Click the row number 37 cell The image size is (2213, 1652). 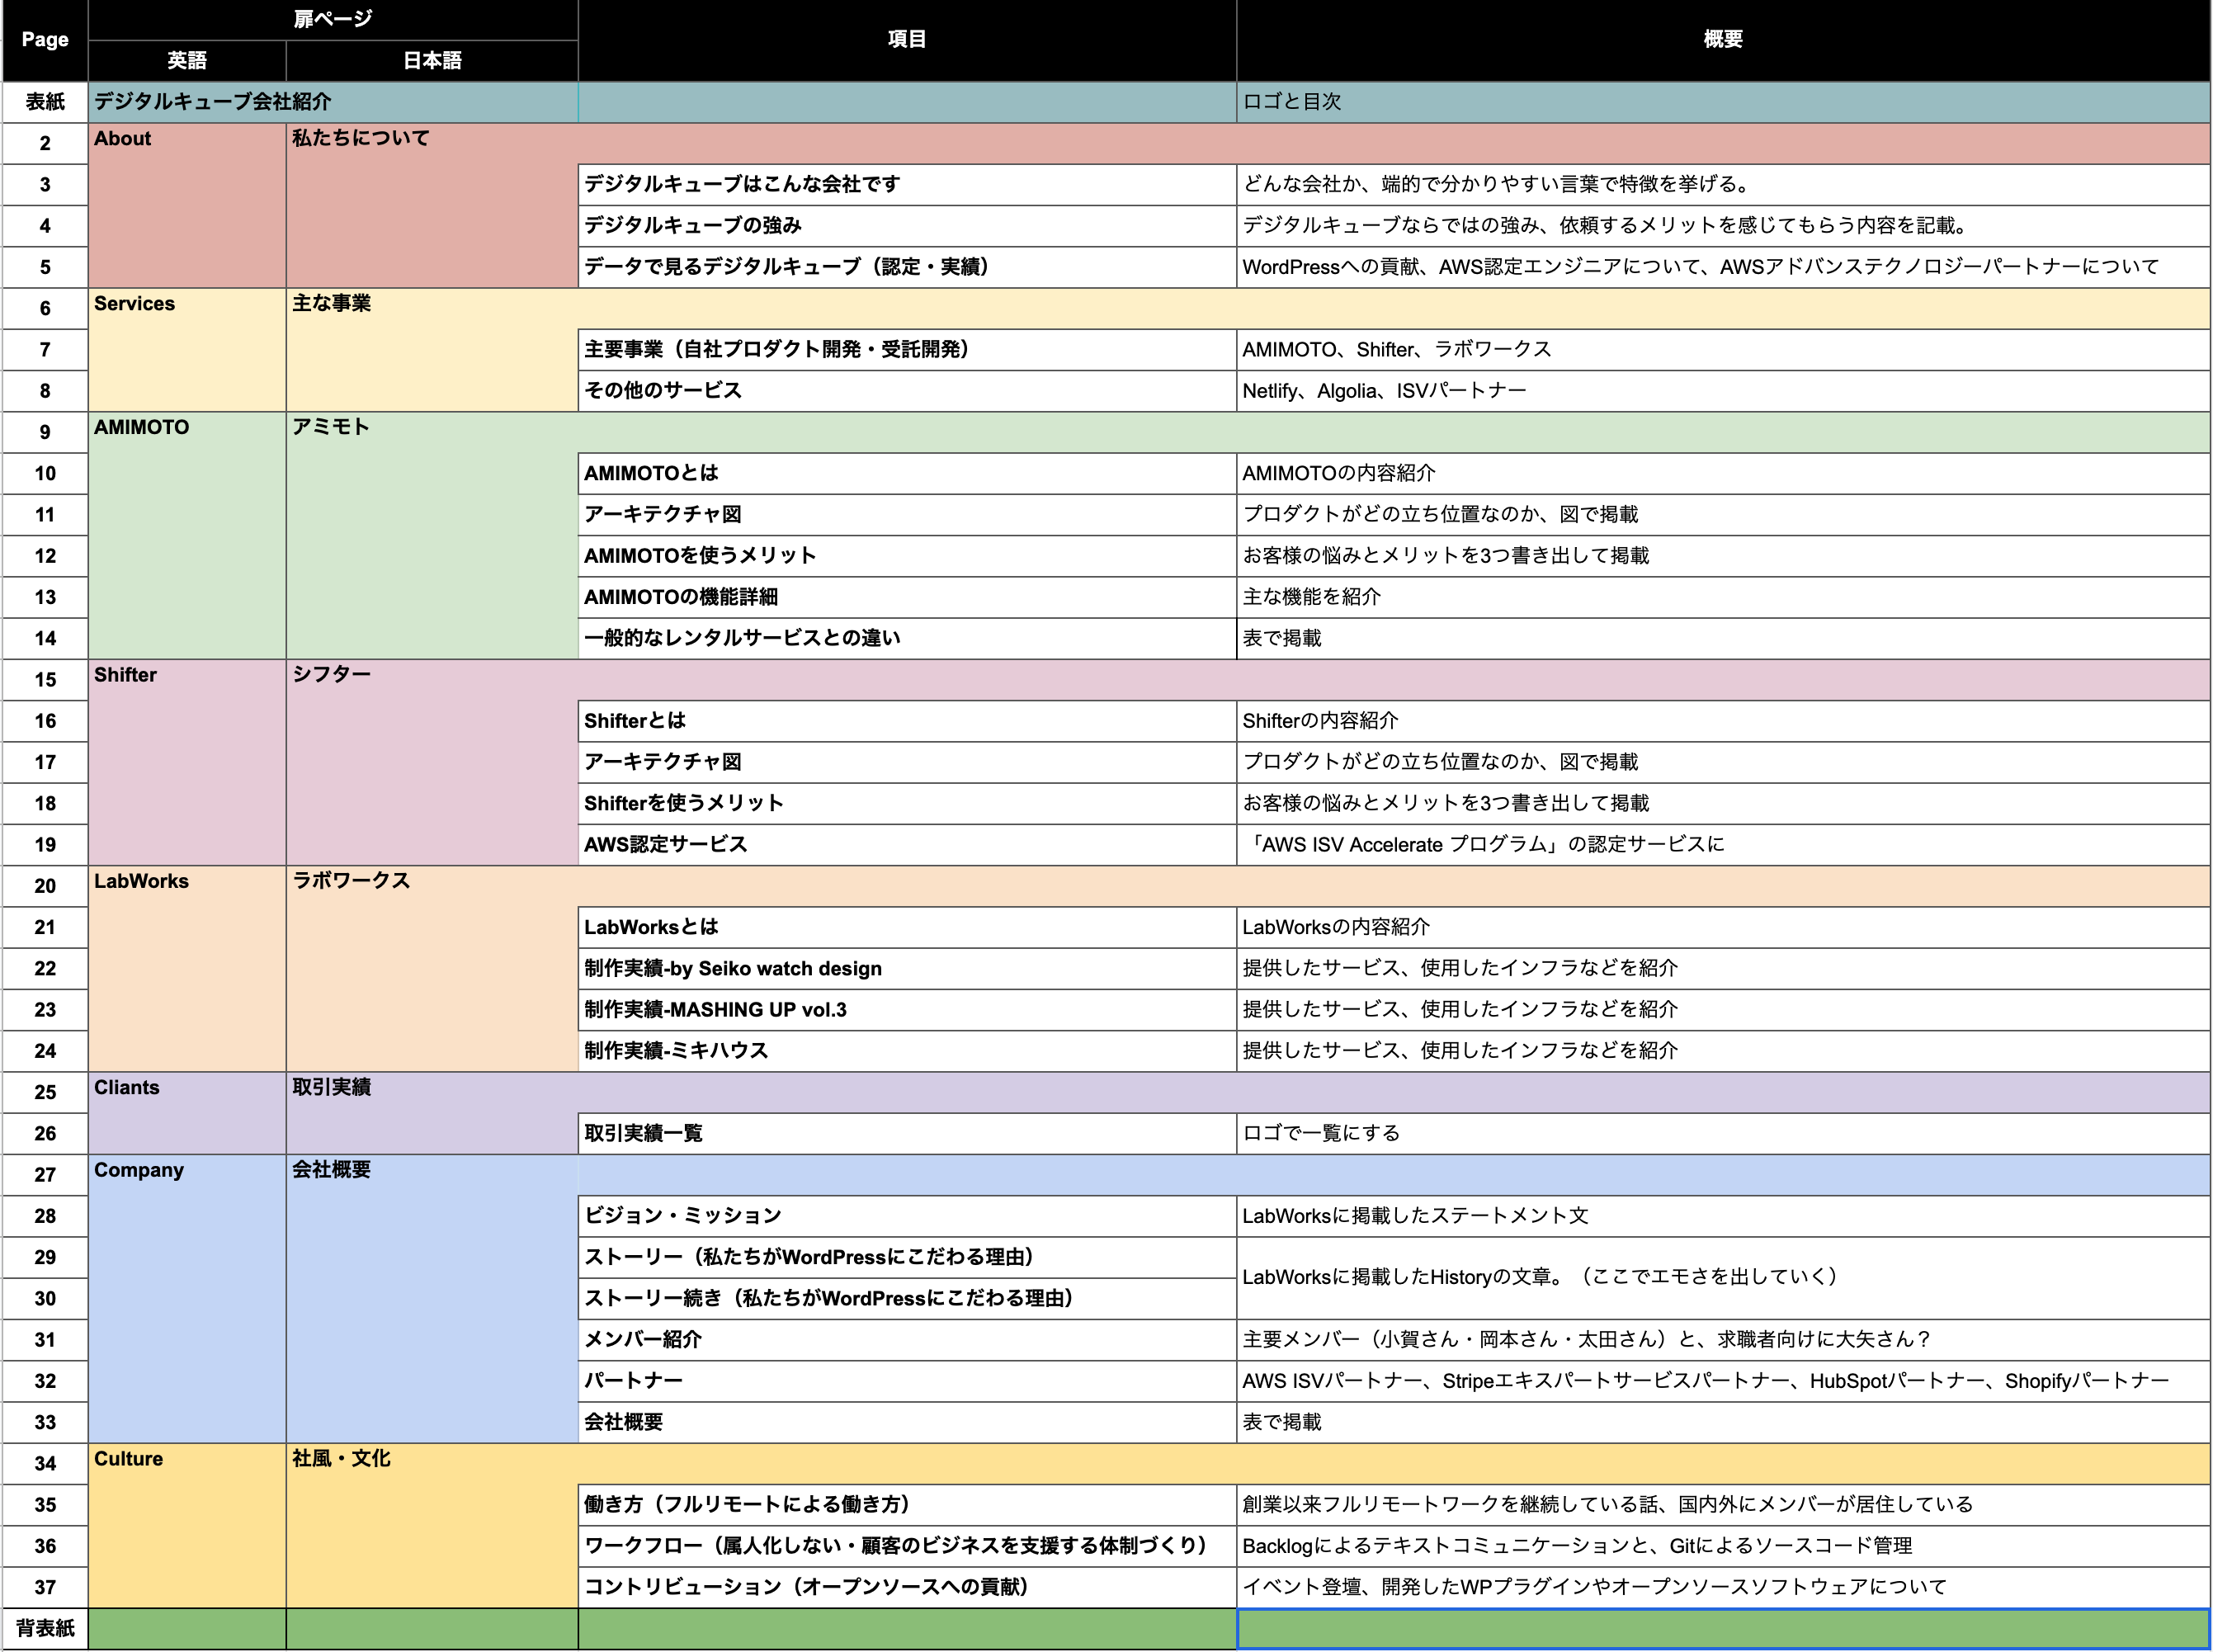click(45, 1588)
